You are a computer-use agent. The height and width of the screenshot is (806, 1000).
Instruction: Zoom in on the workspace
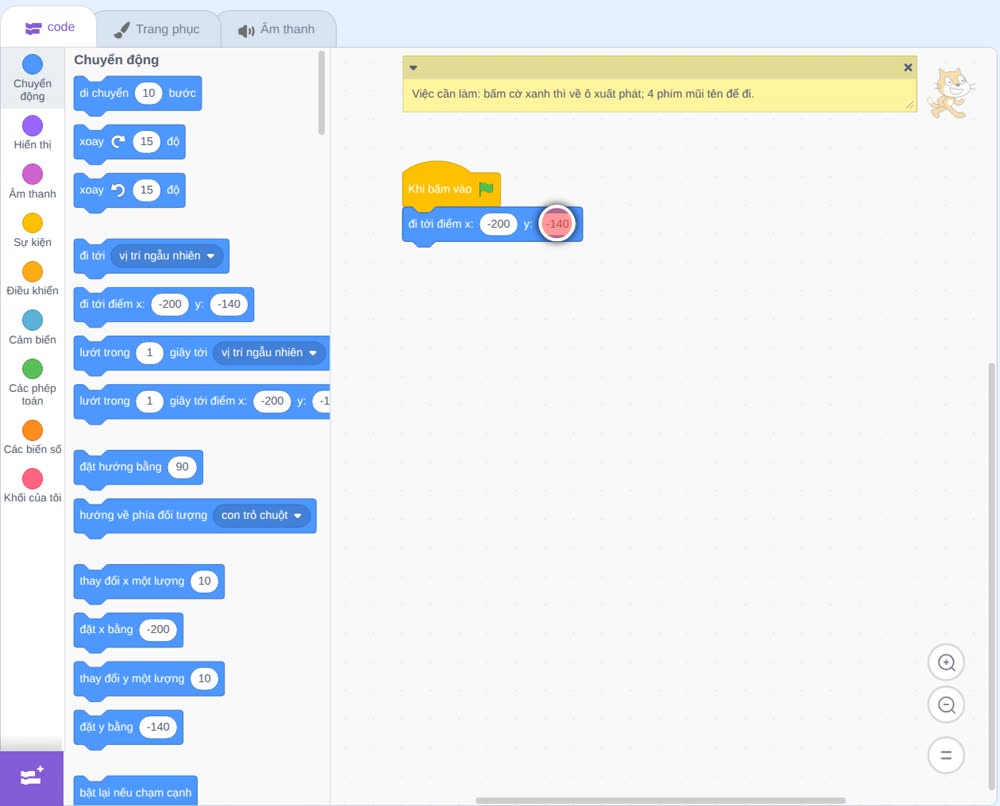946,663
